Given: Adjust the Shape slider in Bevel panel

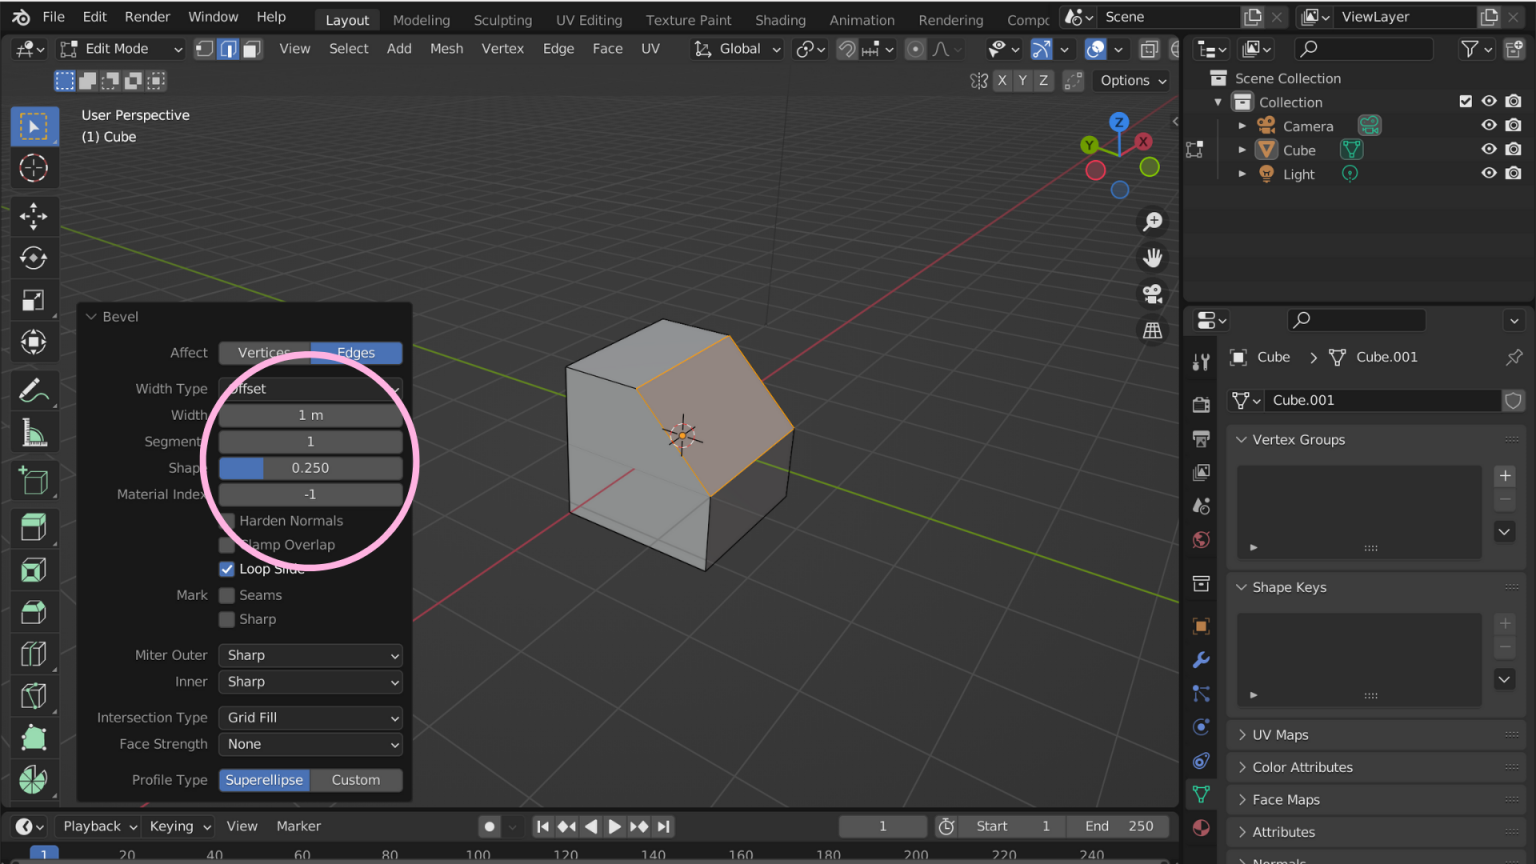Looking at the screenshot, I should (x=310, y=467).
